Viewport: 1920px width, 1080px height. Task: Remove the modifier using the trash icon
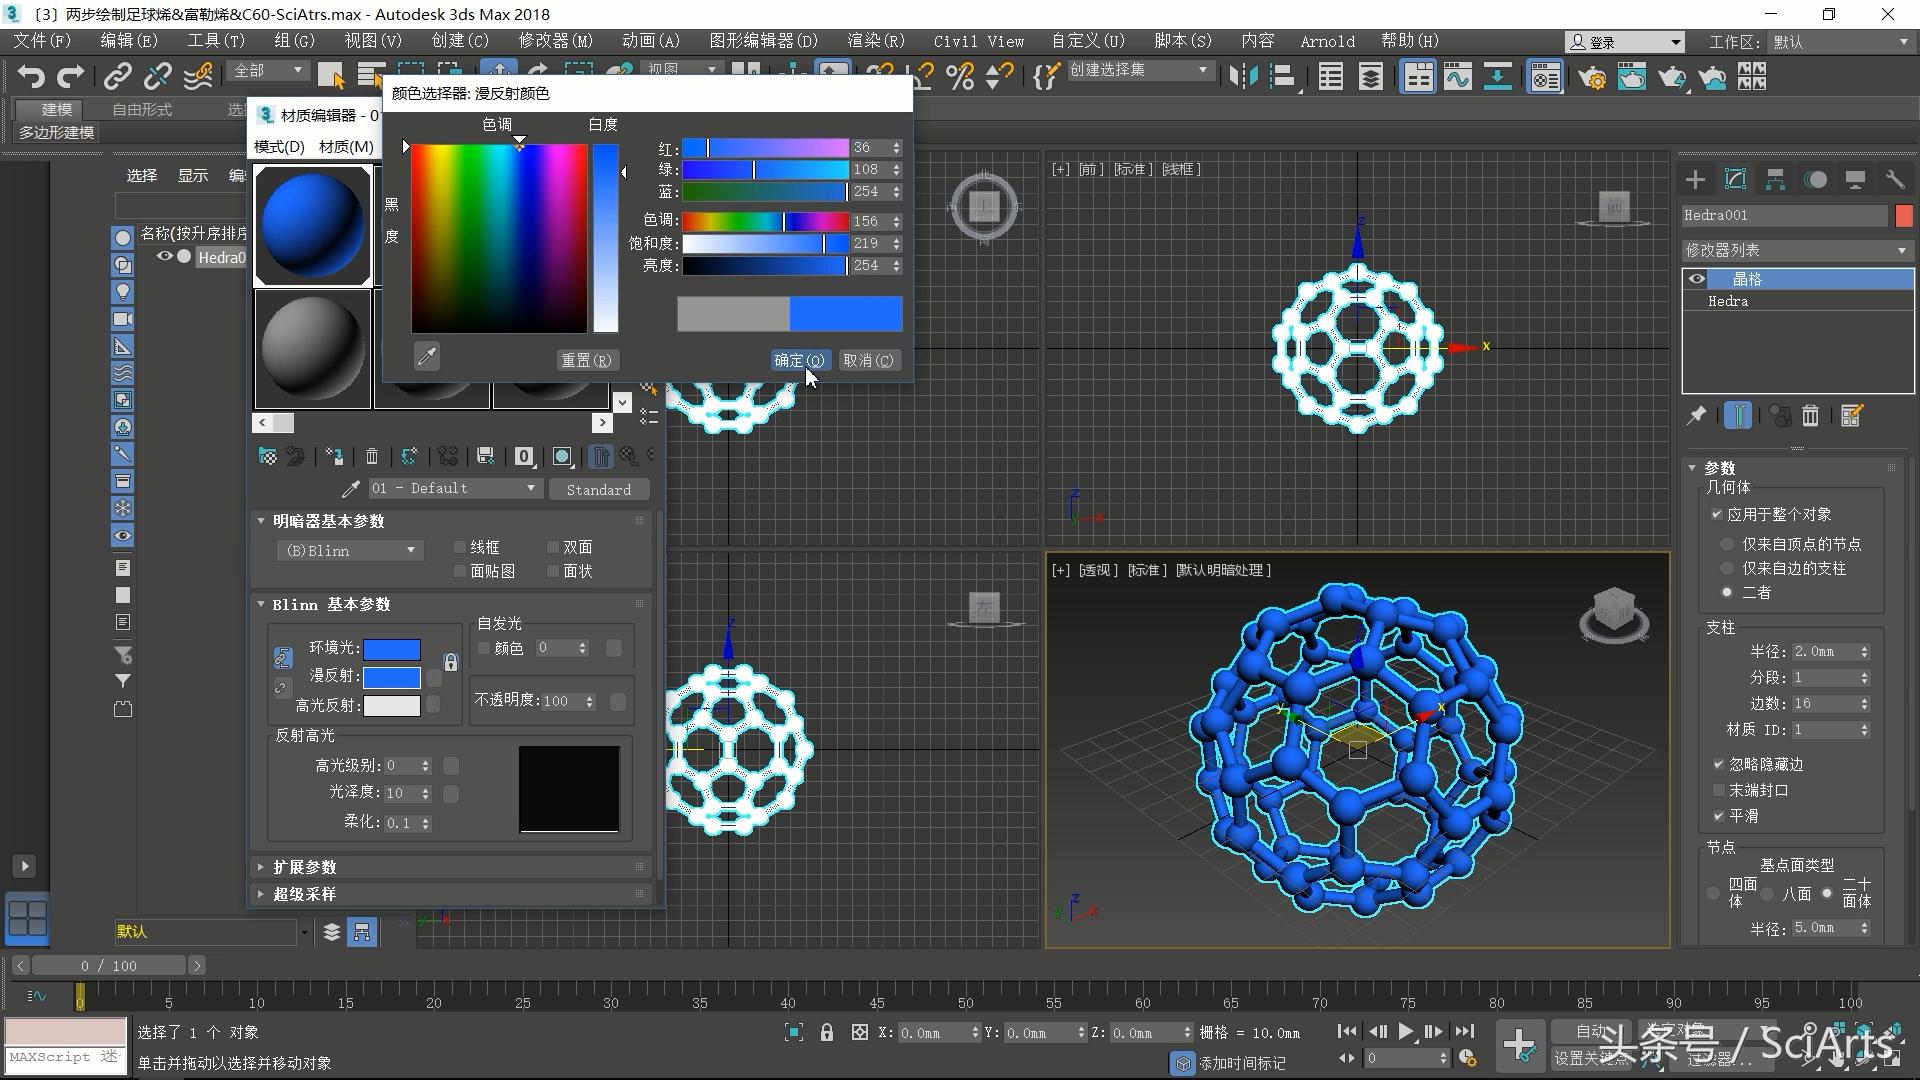coord(1810,415)
